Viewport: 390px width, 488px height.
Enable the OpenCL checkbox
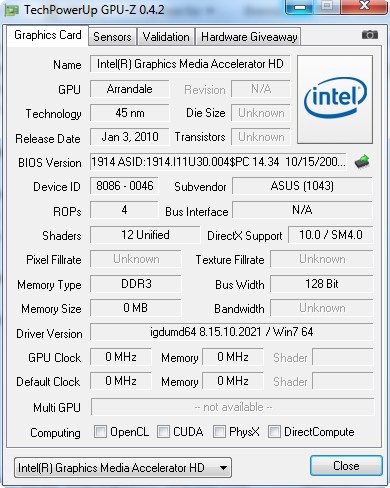100,431
